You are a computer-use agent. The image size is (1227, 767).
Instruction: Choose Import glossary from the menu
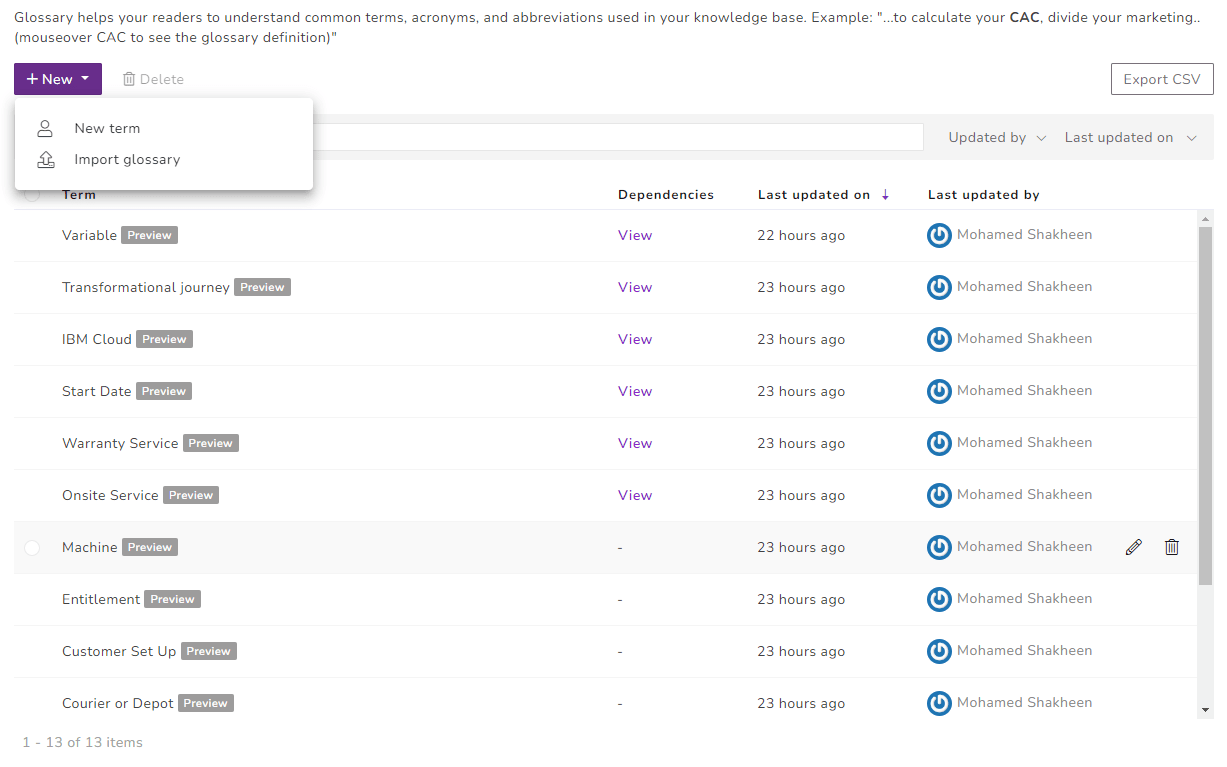pos(127,160)
